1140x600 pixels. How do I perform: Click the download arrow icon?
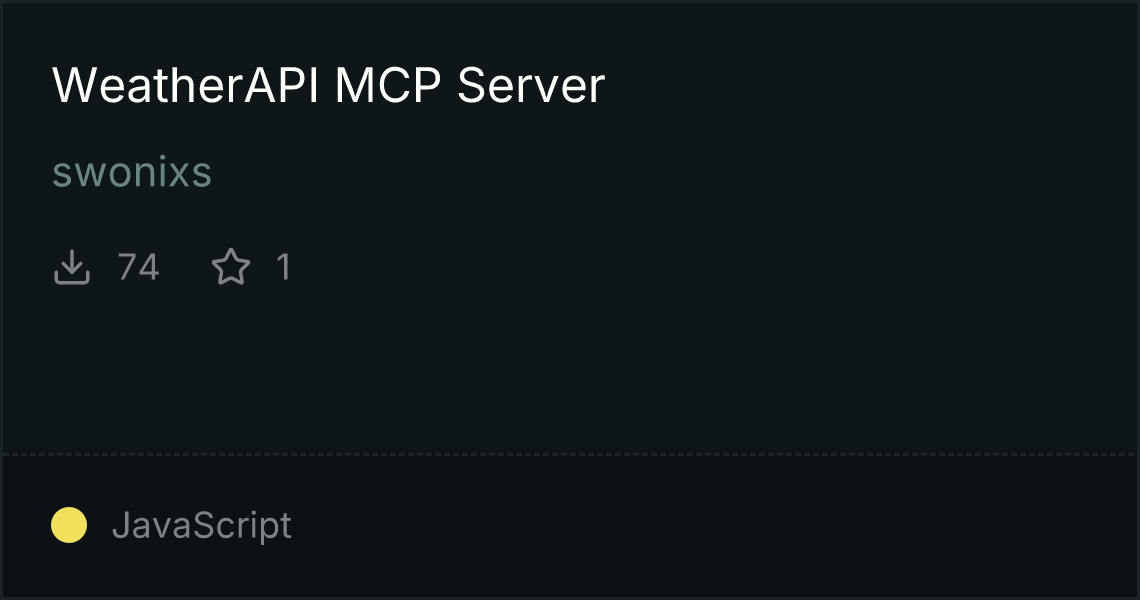coord(72,267)
